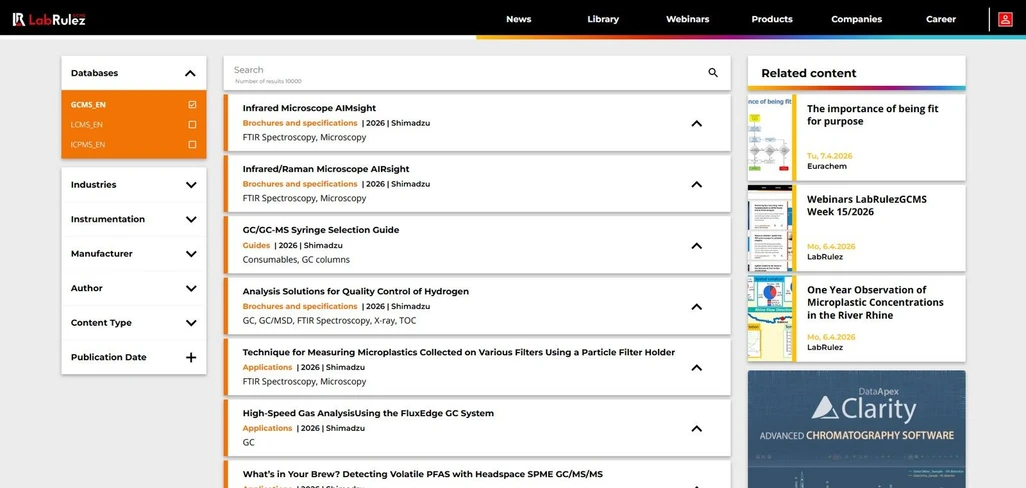Enable the LCMS_EN database checkbox

(192, 125)
